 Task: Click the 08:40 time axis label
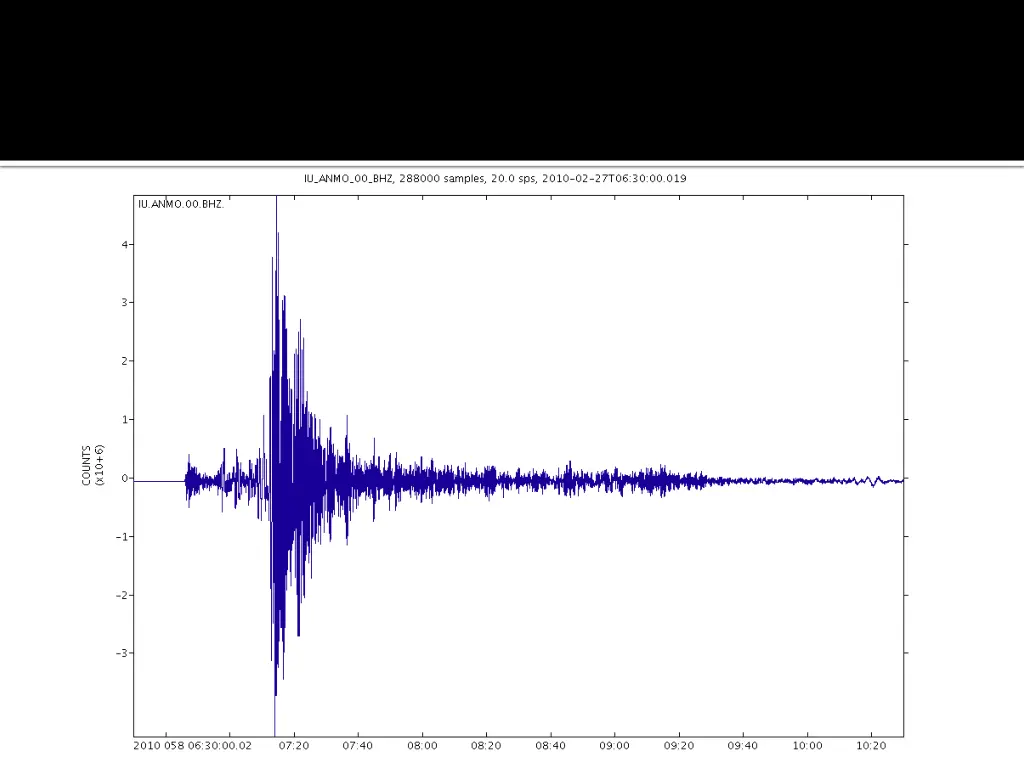pos(550,746)
